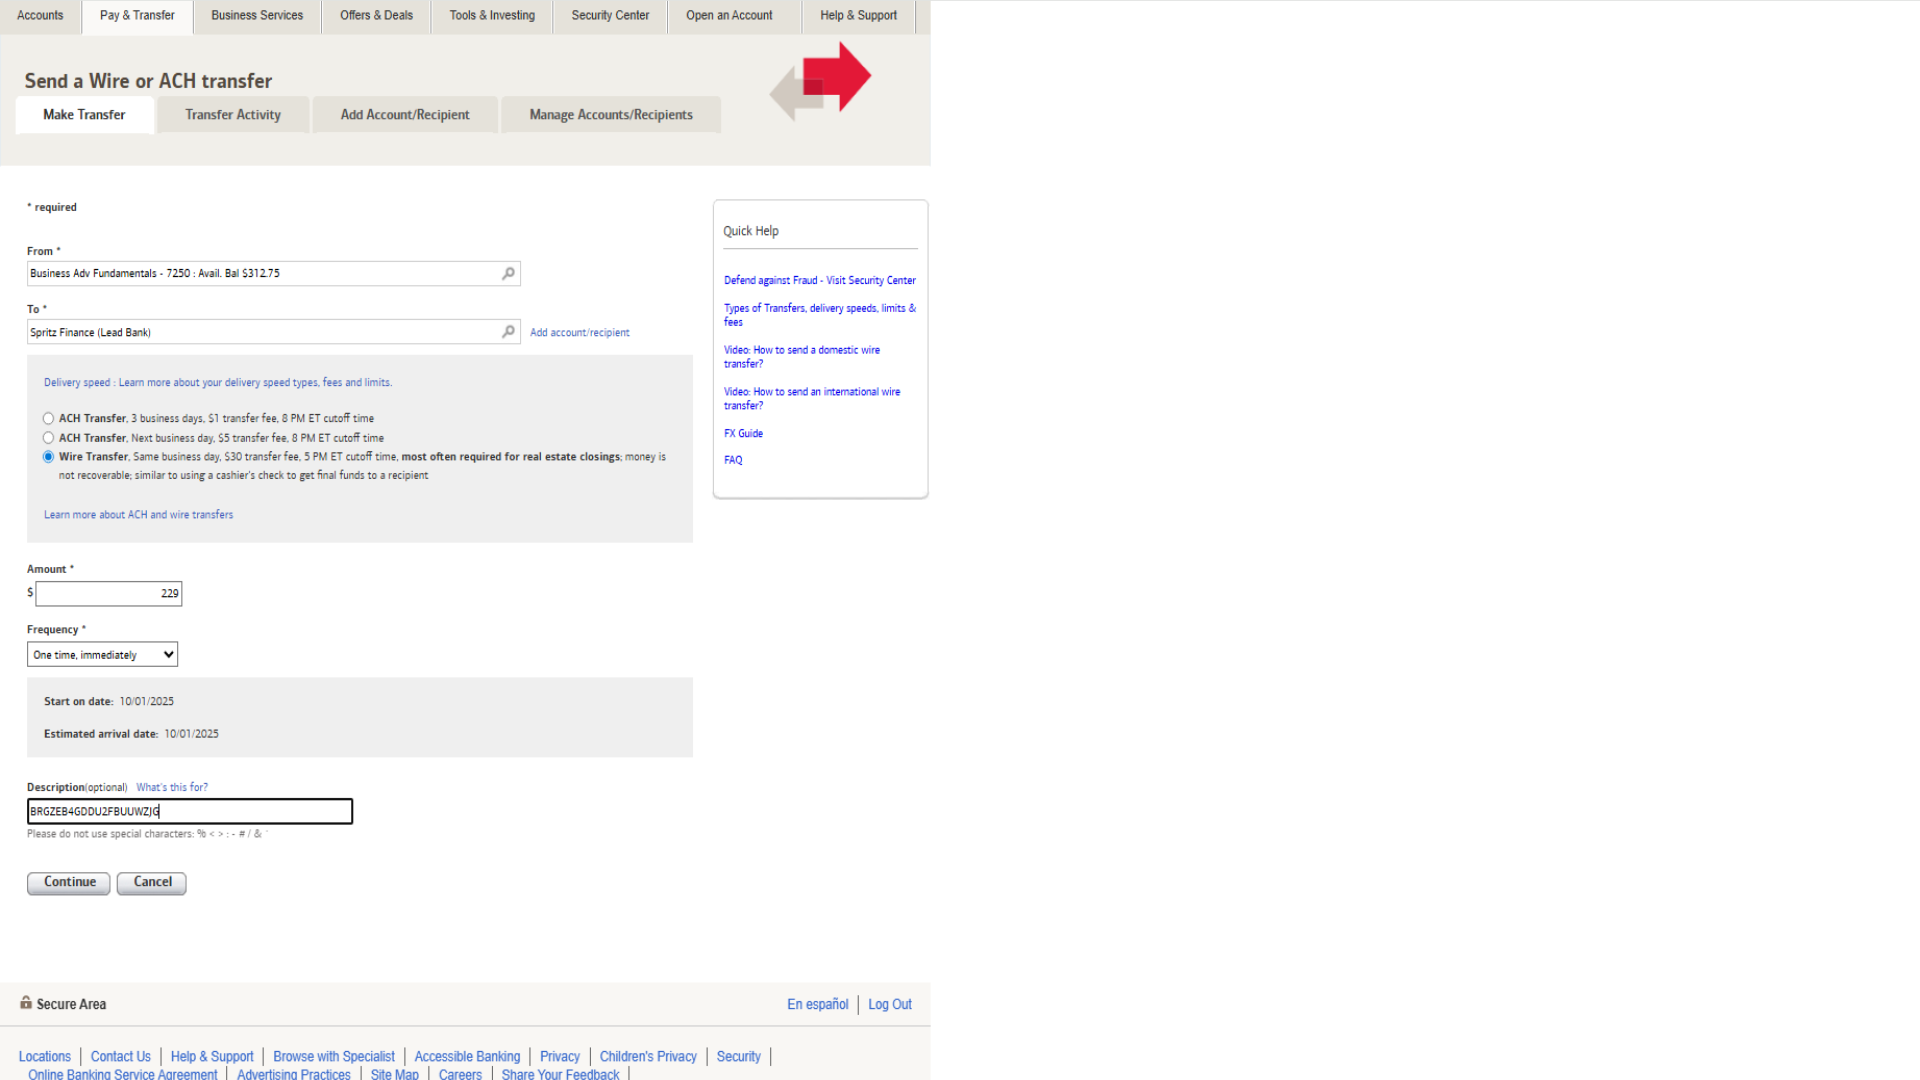The height and width of the screenshot is (1080, 1920).
Task: Select the Wire Transfer radio button
Action: [x=48, y=457]
